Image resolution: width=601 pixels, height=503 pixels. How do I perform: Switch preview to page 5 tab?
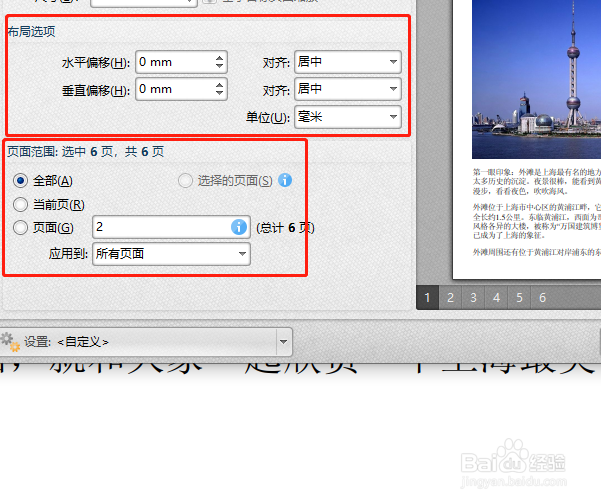(519, 298)
